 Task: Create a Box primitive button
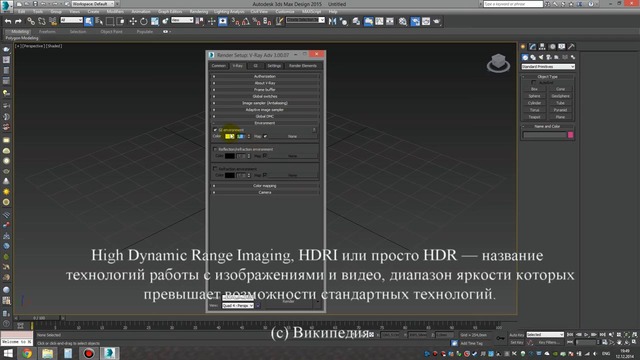(x=534, y=89)
